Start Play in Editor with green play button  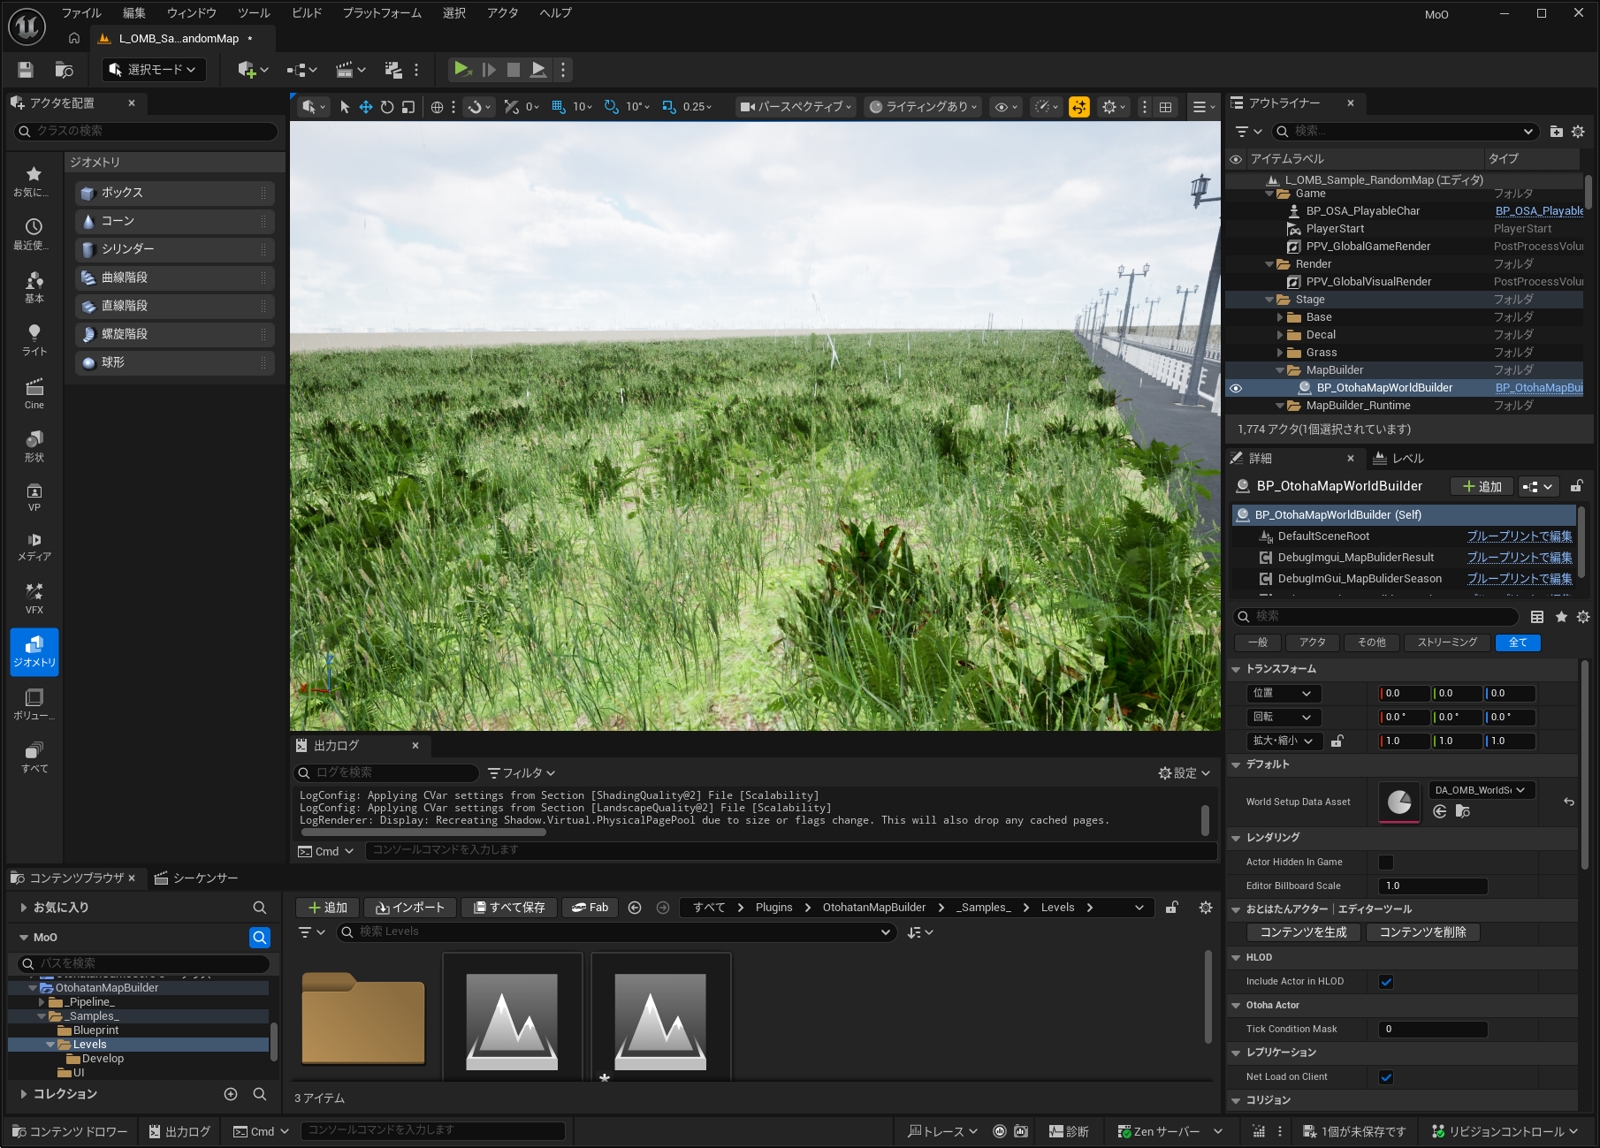462,69
